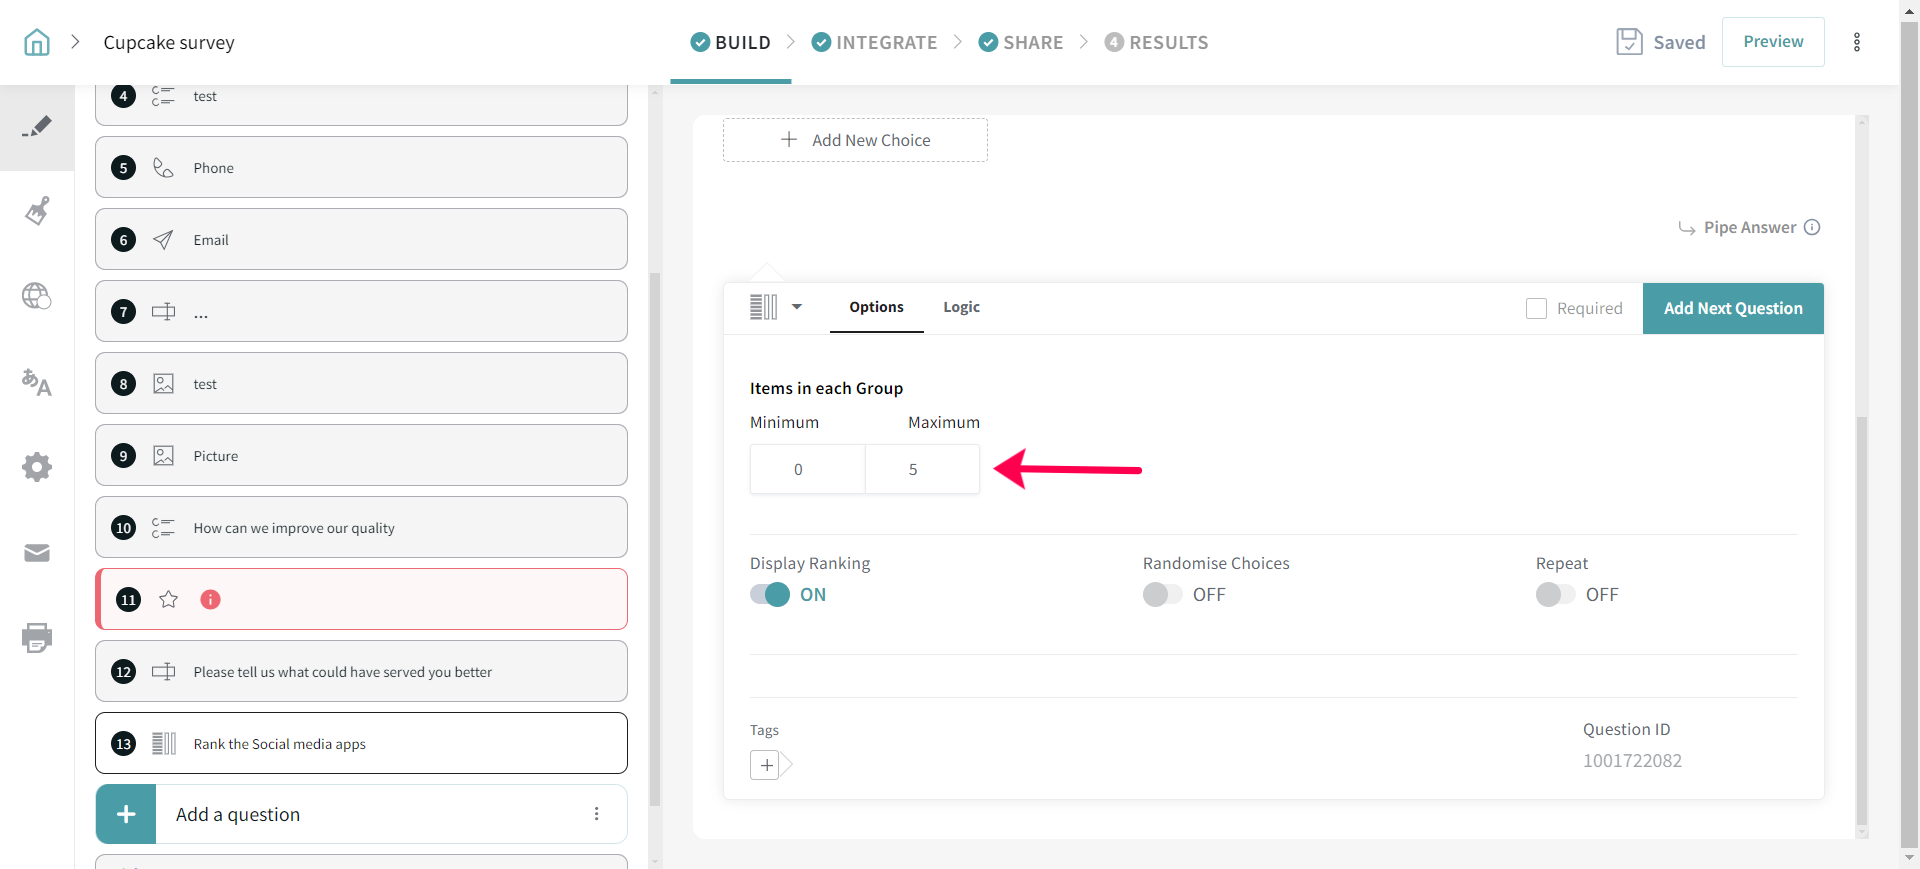Expand the question type dropdown arrow
The height and width of the screenshot is (869, 1920).
pyautogui.click(x=797, y=307)
